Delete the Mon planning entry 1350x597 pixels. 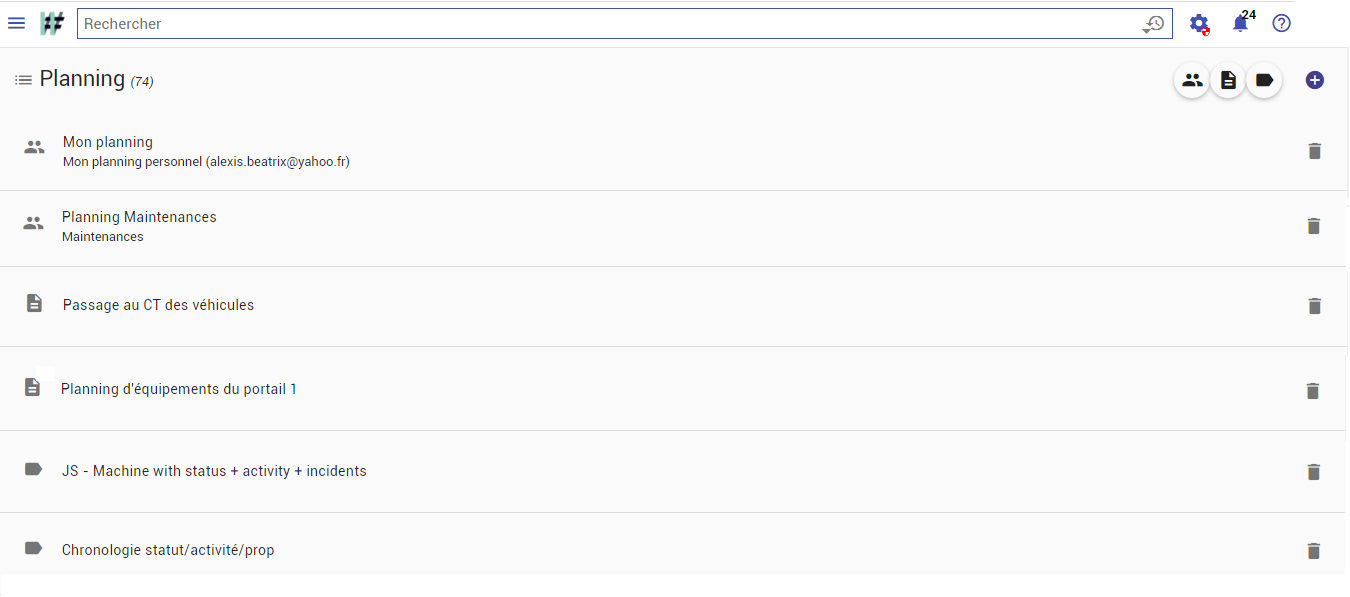(x=1315, y=151)
